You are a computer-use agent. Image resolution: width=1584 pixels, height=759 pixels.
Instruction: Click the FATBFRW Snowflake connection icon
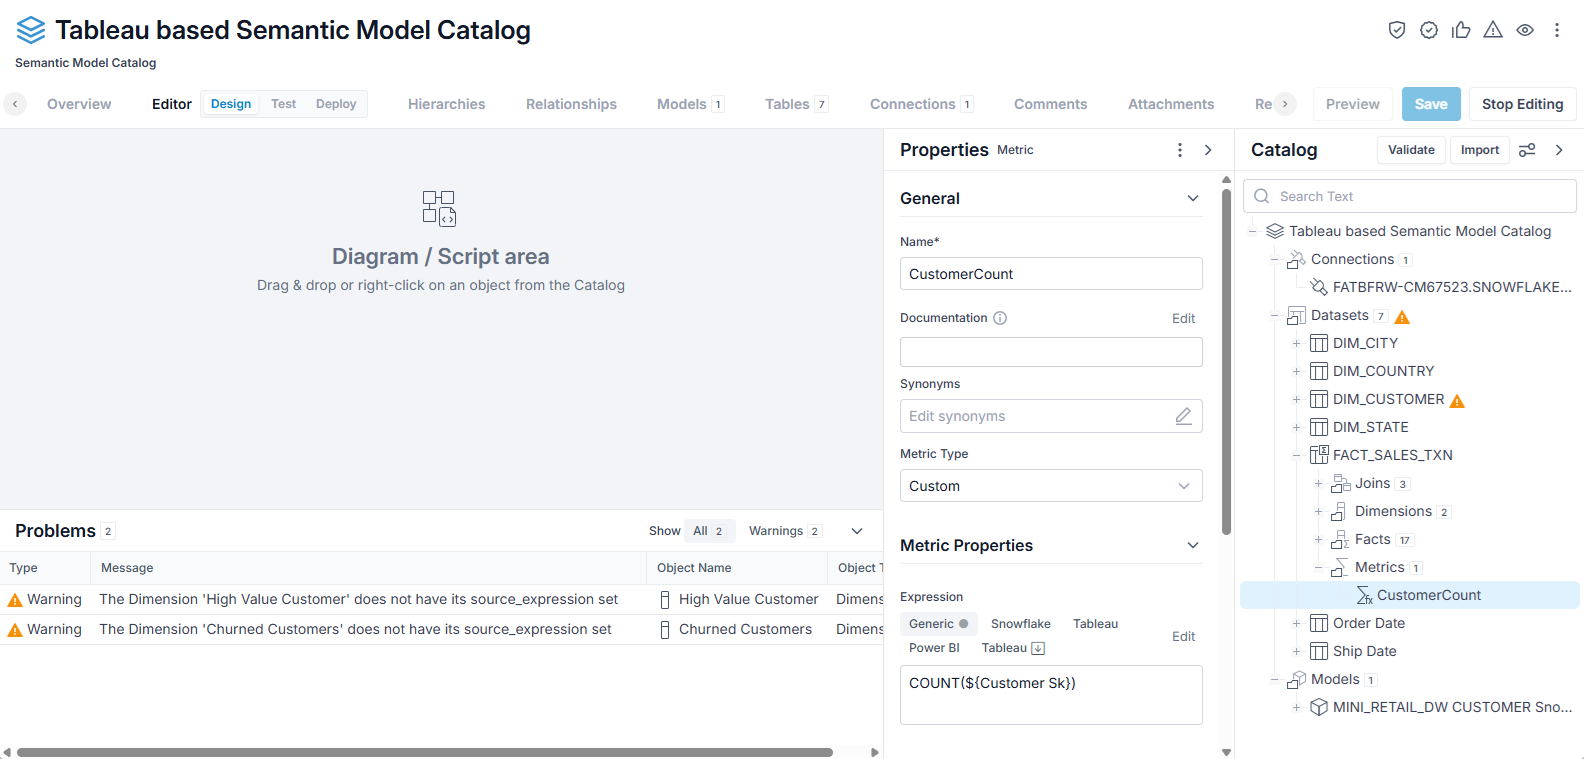click(x=1319, y=287)
